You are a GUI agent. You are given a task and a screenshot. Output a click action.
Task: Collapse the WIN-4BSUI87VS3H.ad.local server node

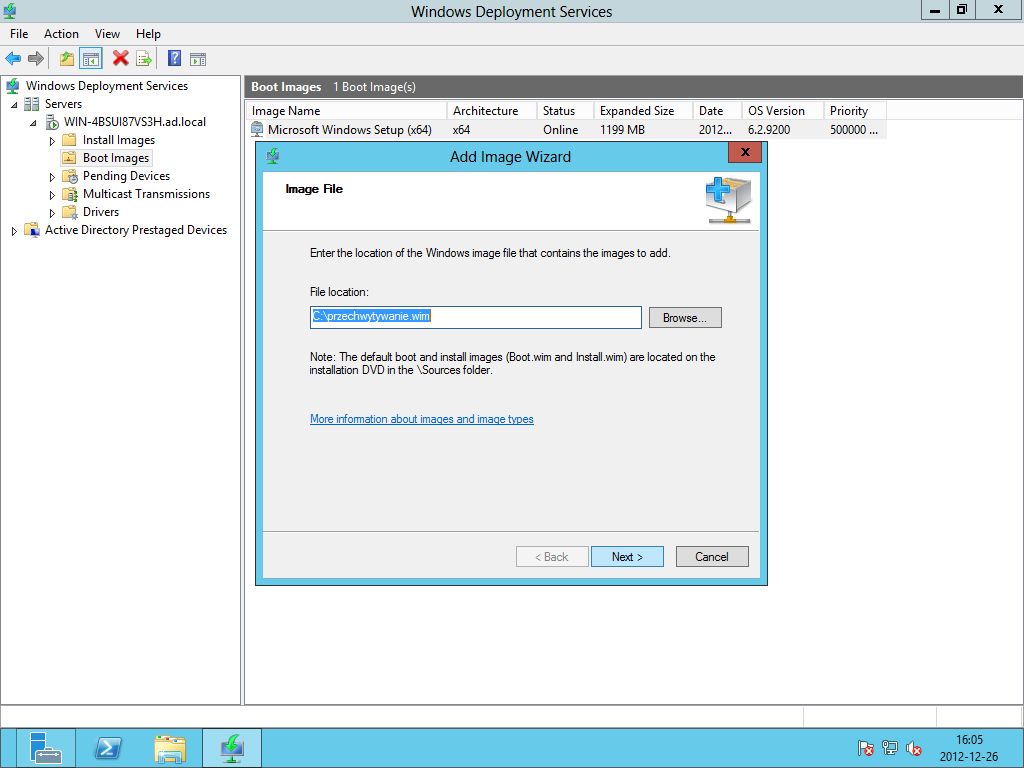click(33, 123)
